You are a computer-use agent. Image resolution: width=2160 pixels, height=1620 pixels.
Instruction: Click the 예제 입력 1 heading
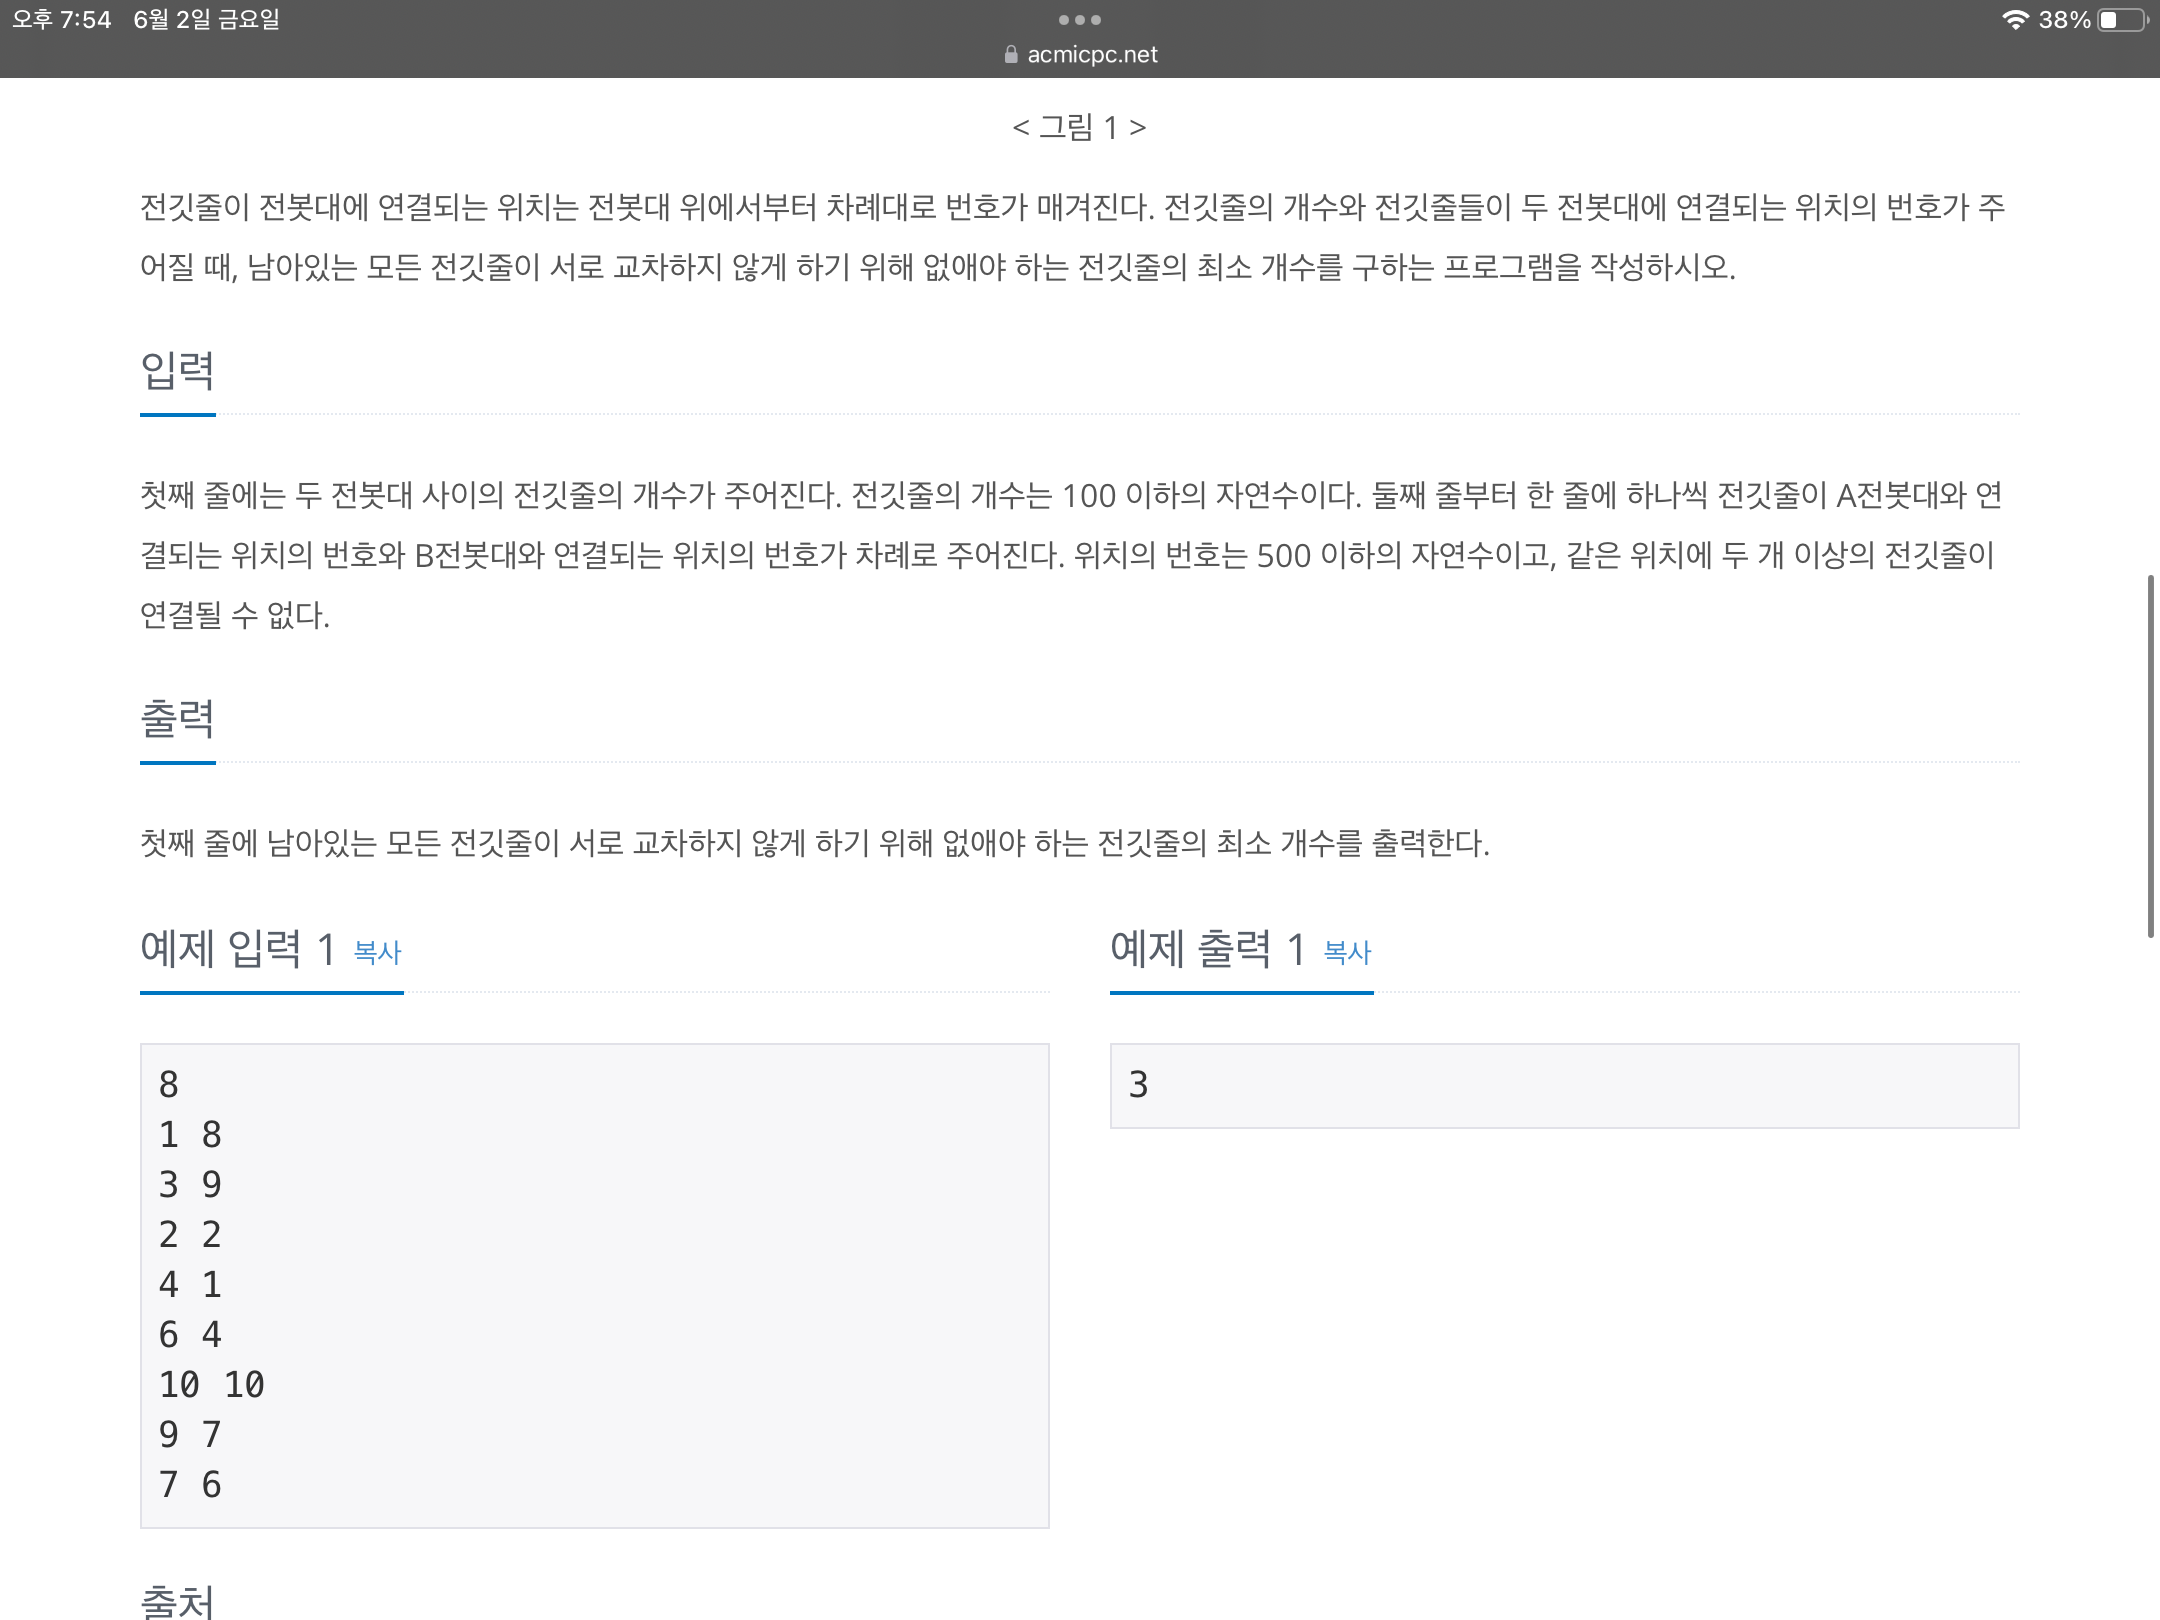click(235, 950)
